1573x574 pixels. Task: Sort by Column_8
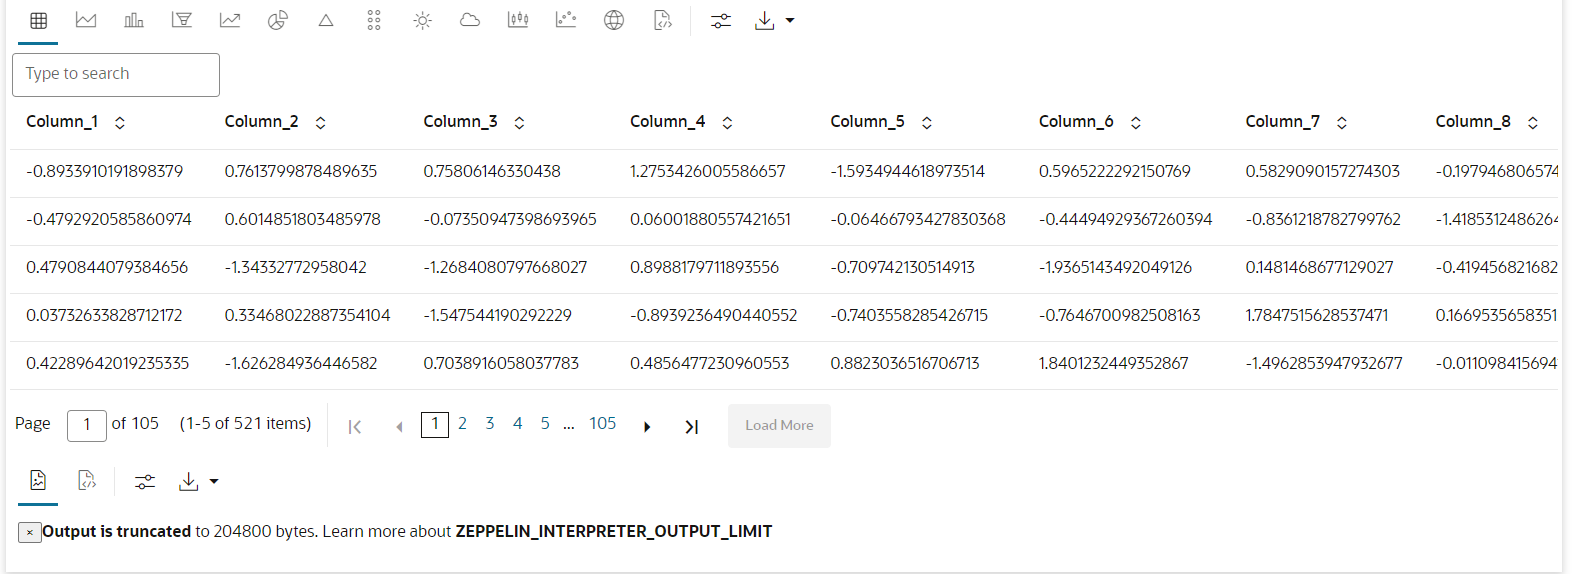[1533, 122]
